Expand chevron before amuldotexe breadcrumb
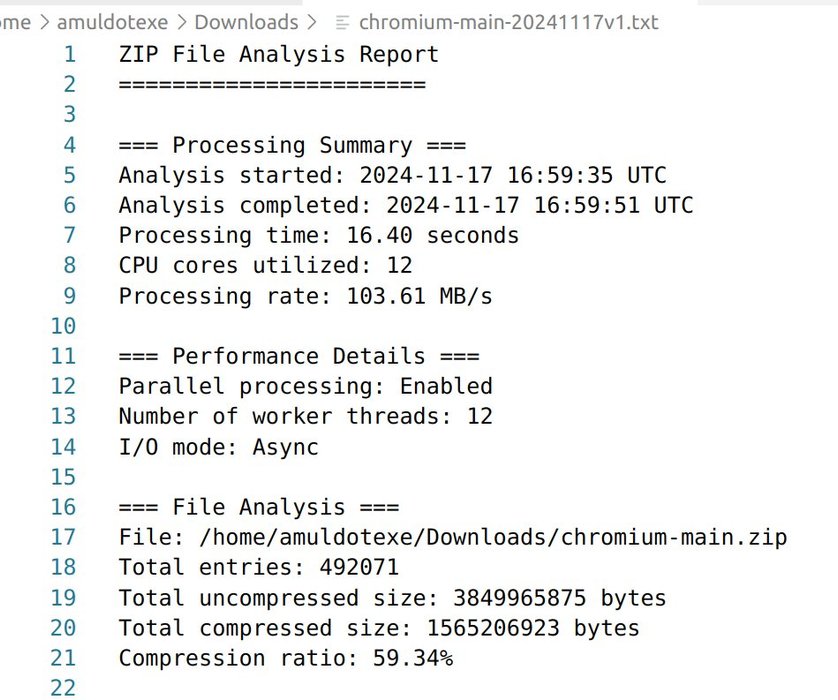The image size is (838, 700). (x=45, y=23)
